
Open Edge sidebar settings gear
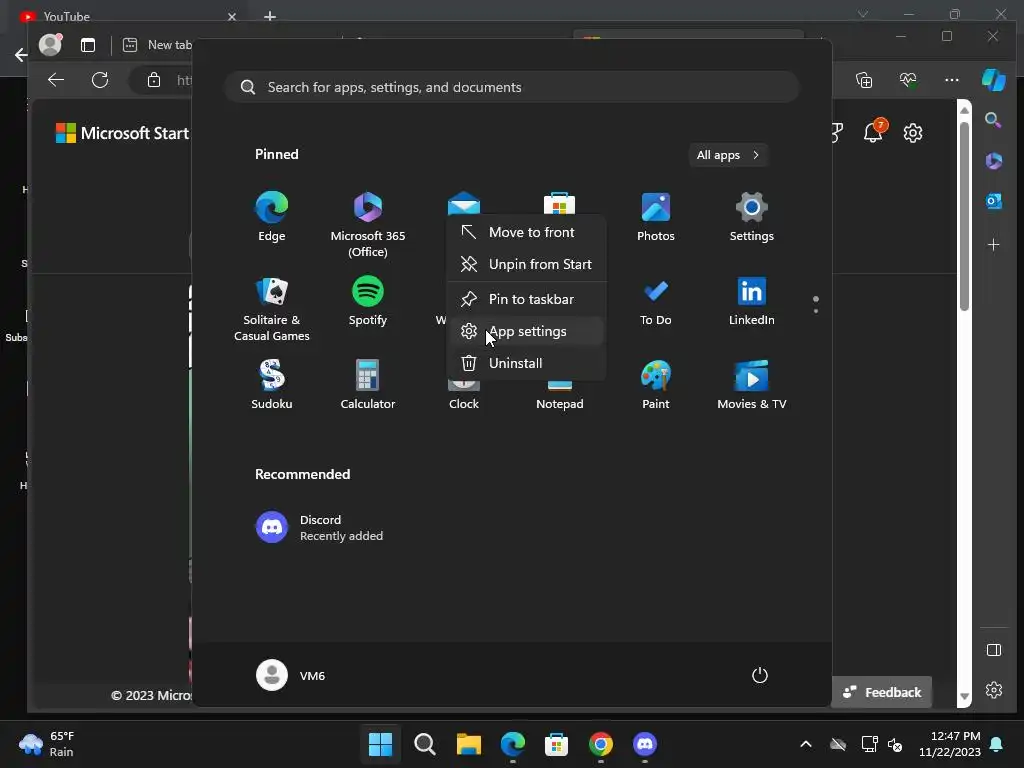point(993,690)
